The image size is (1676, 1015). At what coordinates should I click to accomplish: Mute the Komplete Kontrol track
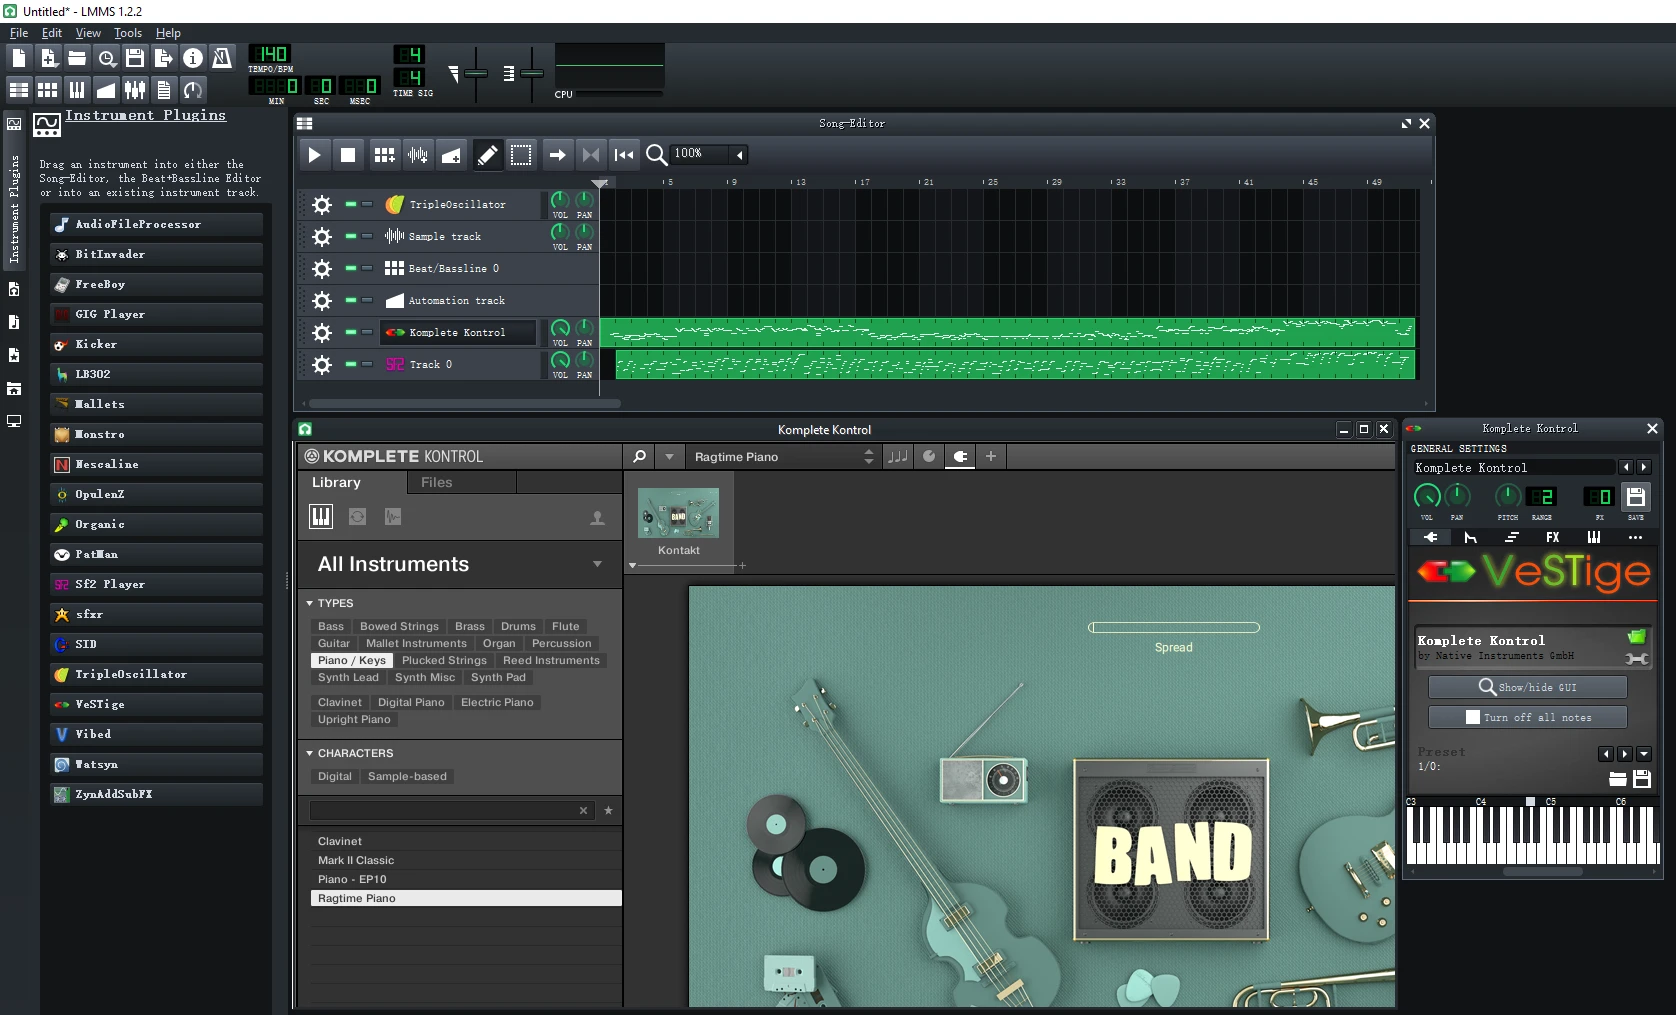pyautogui.click(x=351, y=332)
